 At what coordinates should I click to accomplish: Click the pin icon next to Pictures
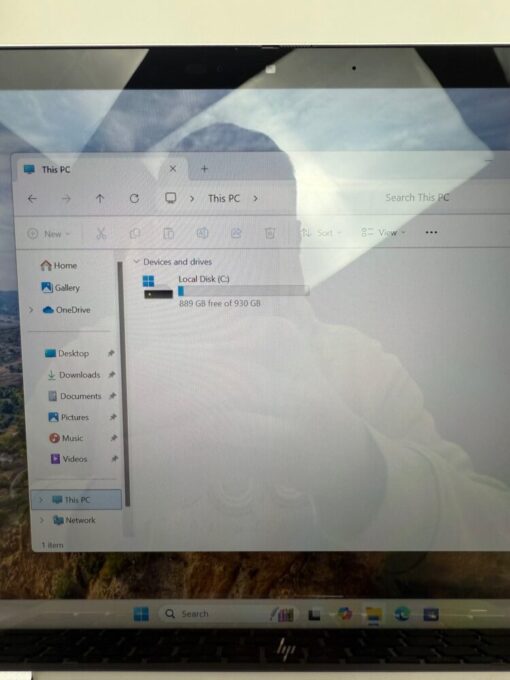pos(113,417)
